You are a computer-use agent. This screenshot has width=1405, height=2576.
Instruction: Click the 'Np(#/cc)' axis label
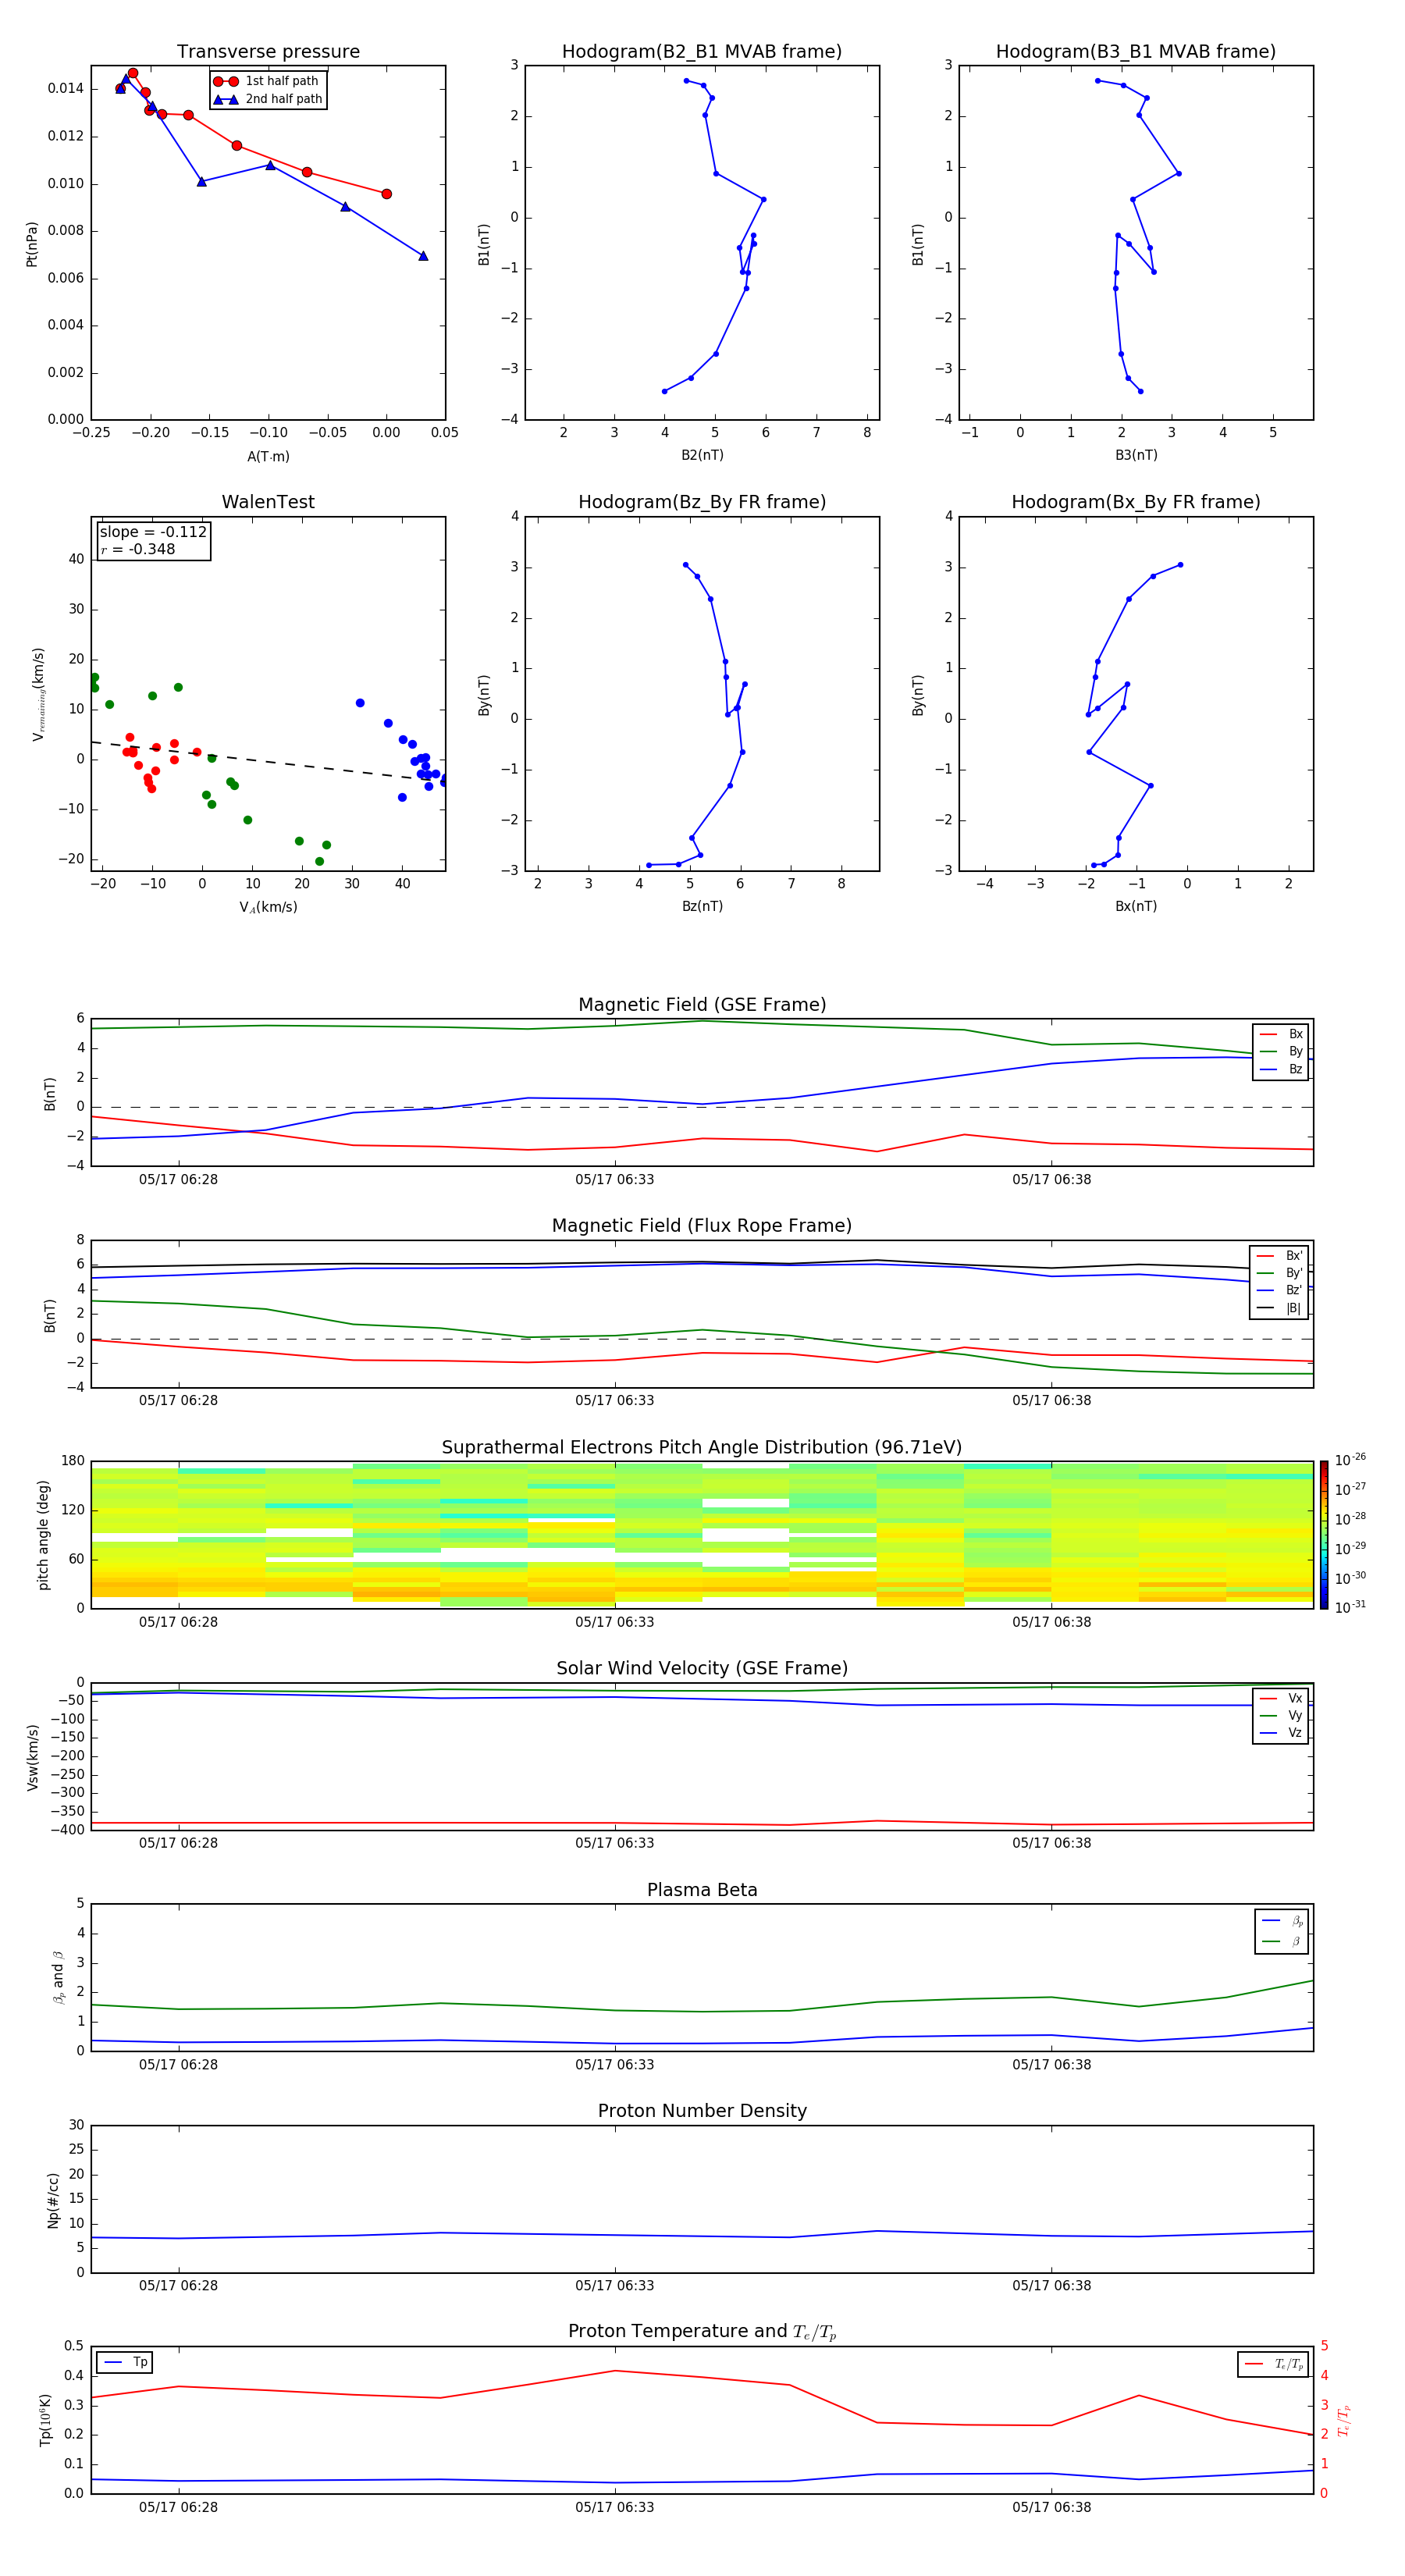(53, 2200)
